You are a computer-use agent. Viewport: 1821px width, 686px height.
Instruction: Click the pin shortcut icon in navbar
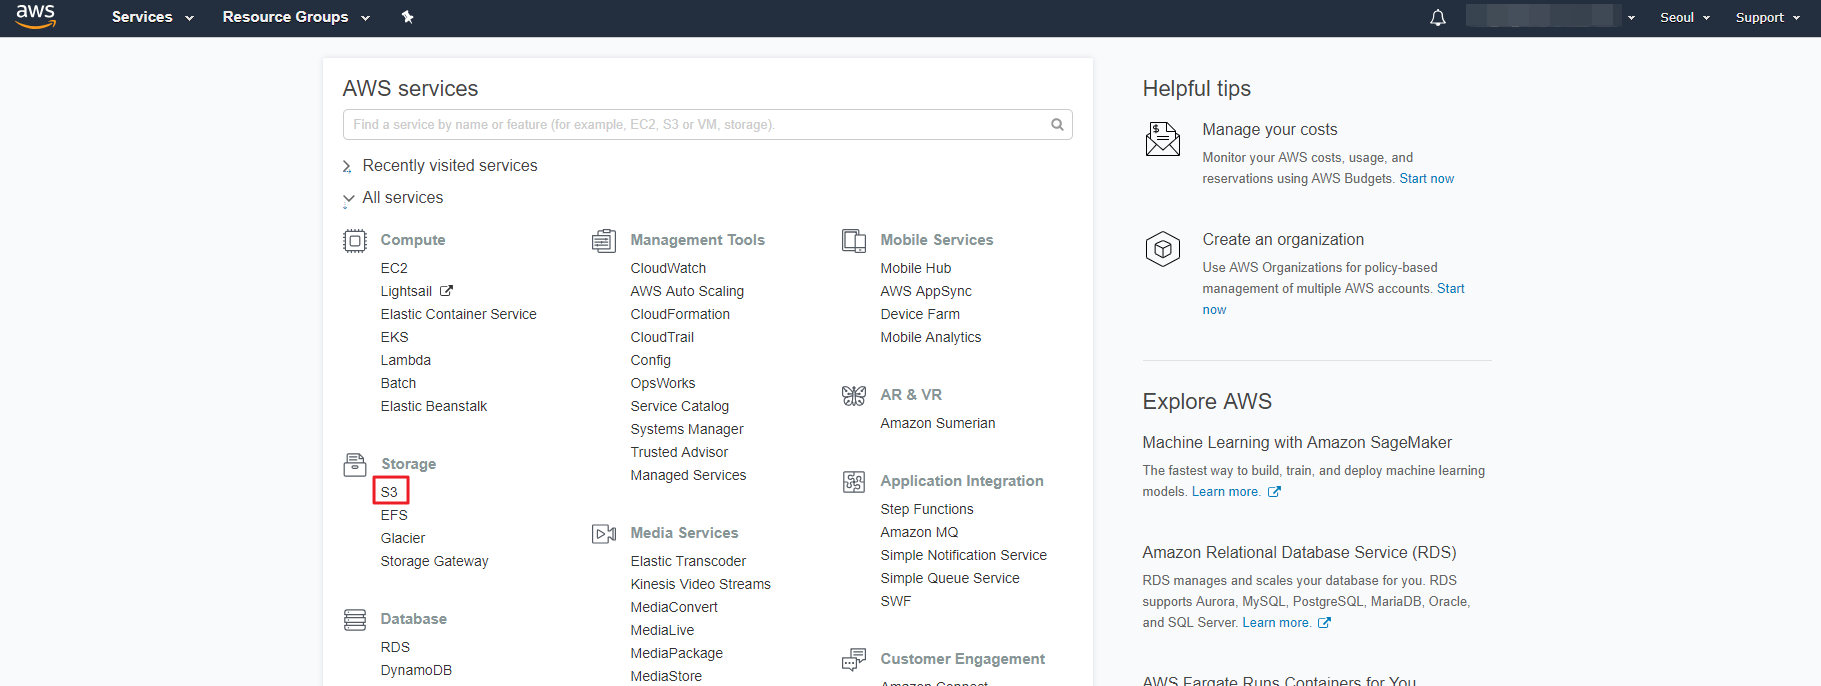[x=407, y=17]
